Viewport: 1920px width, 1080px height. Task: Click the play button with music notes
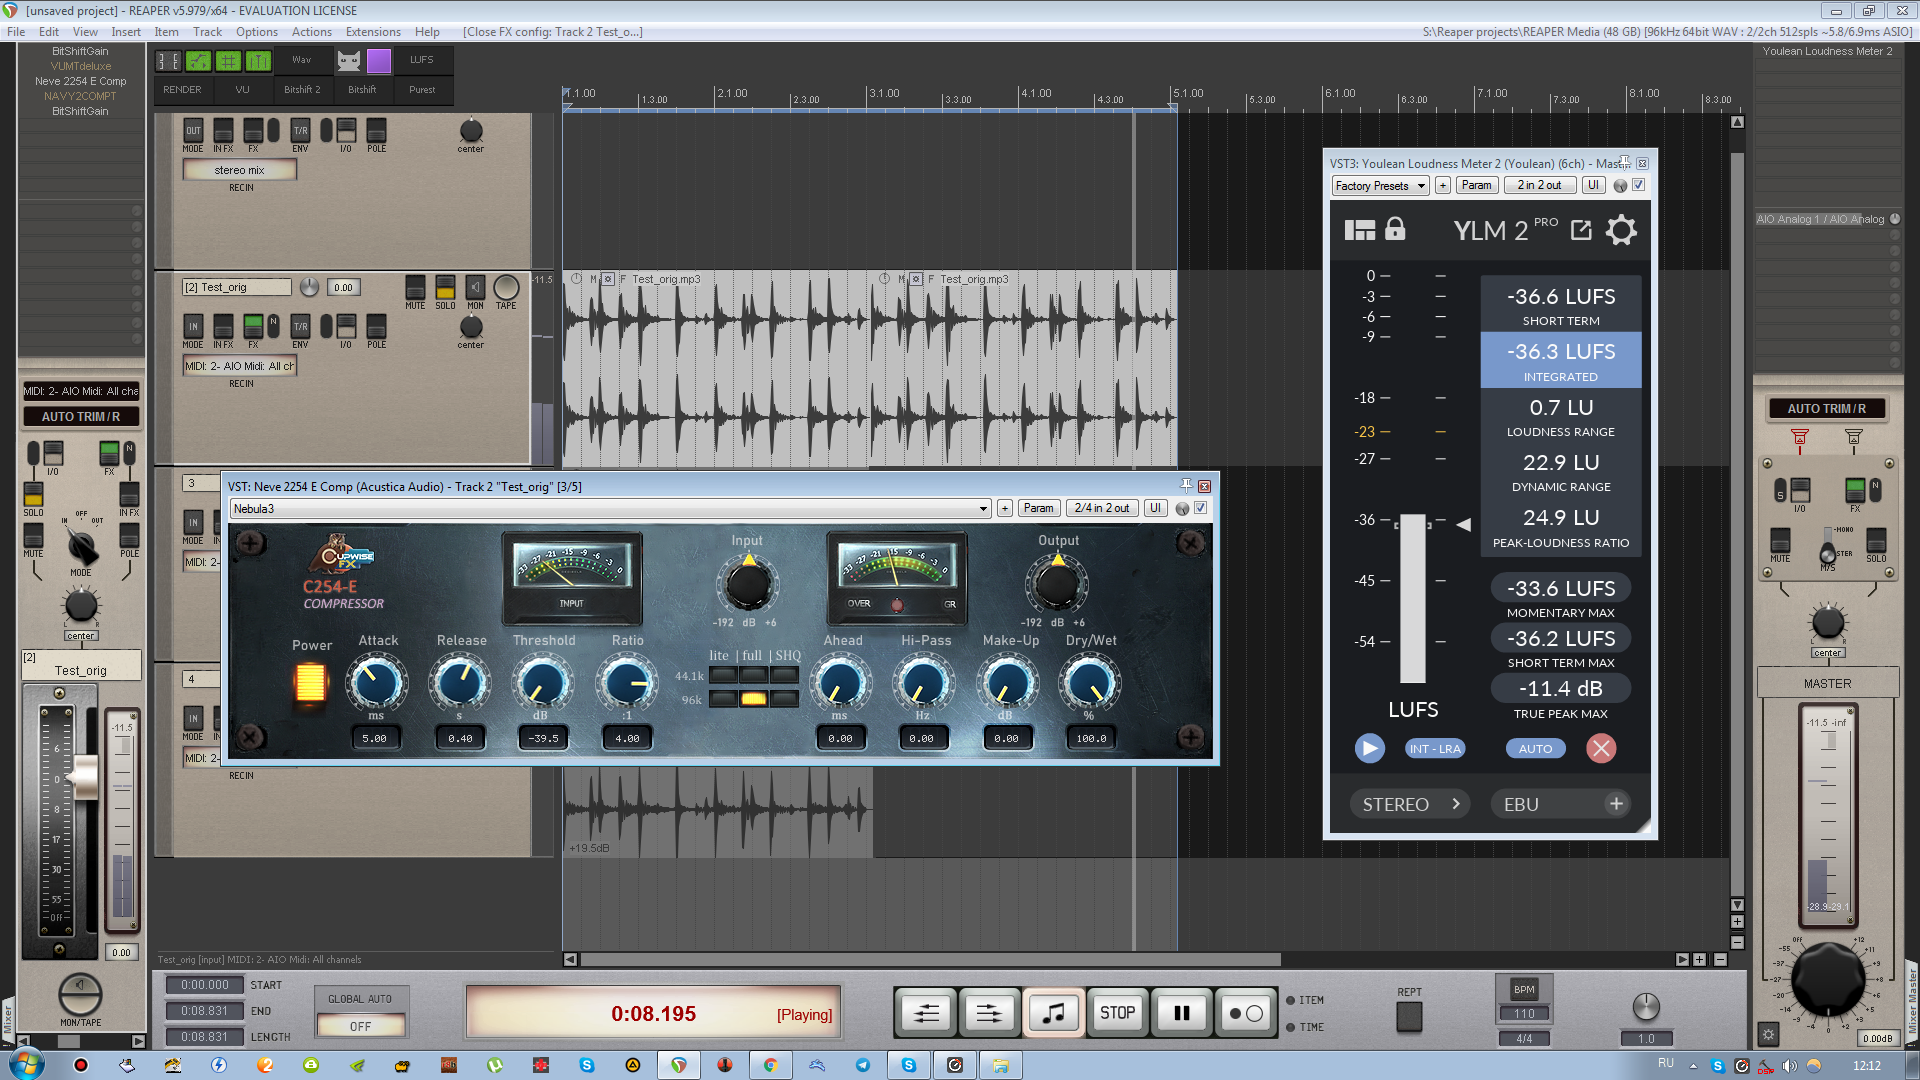tap(1053, 1013)
